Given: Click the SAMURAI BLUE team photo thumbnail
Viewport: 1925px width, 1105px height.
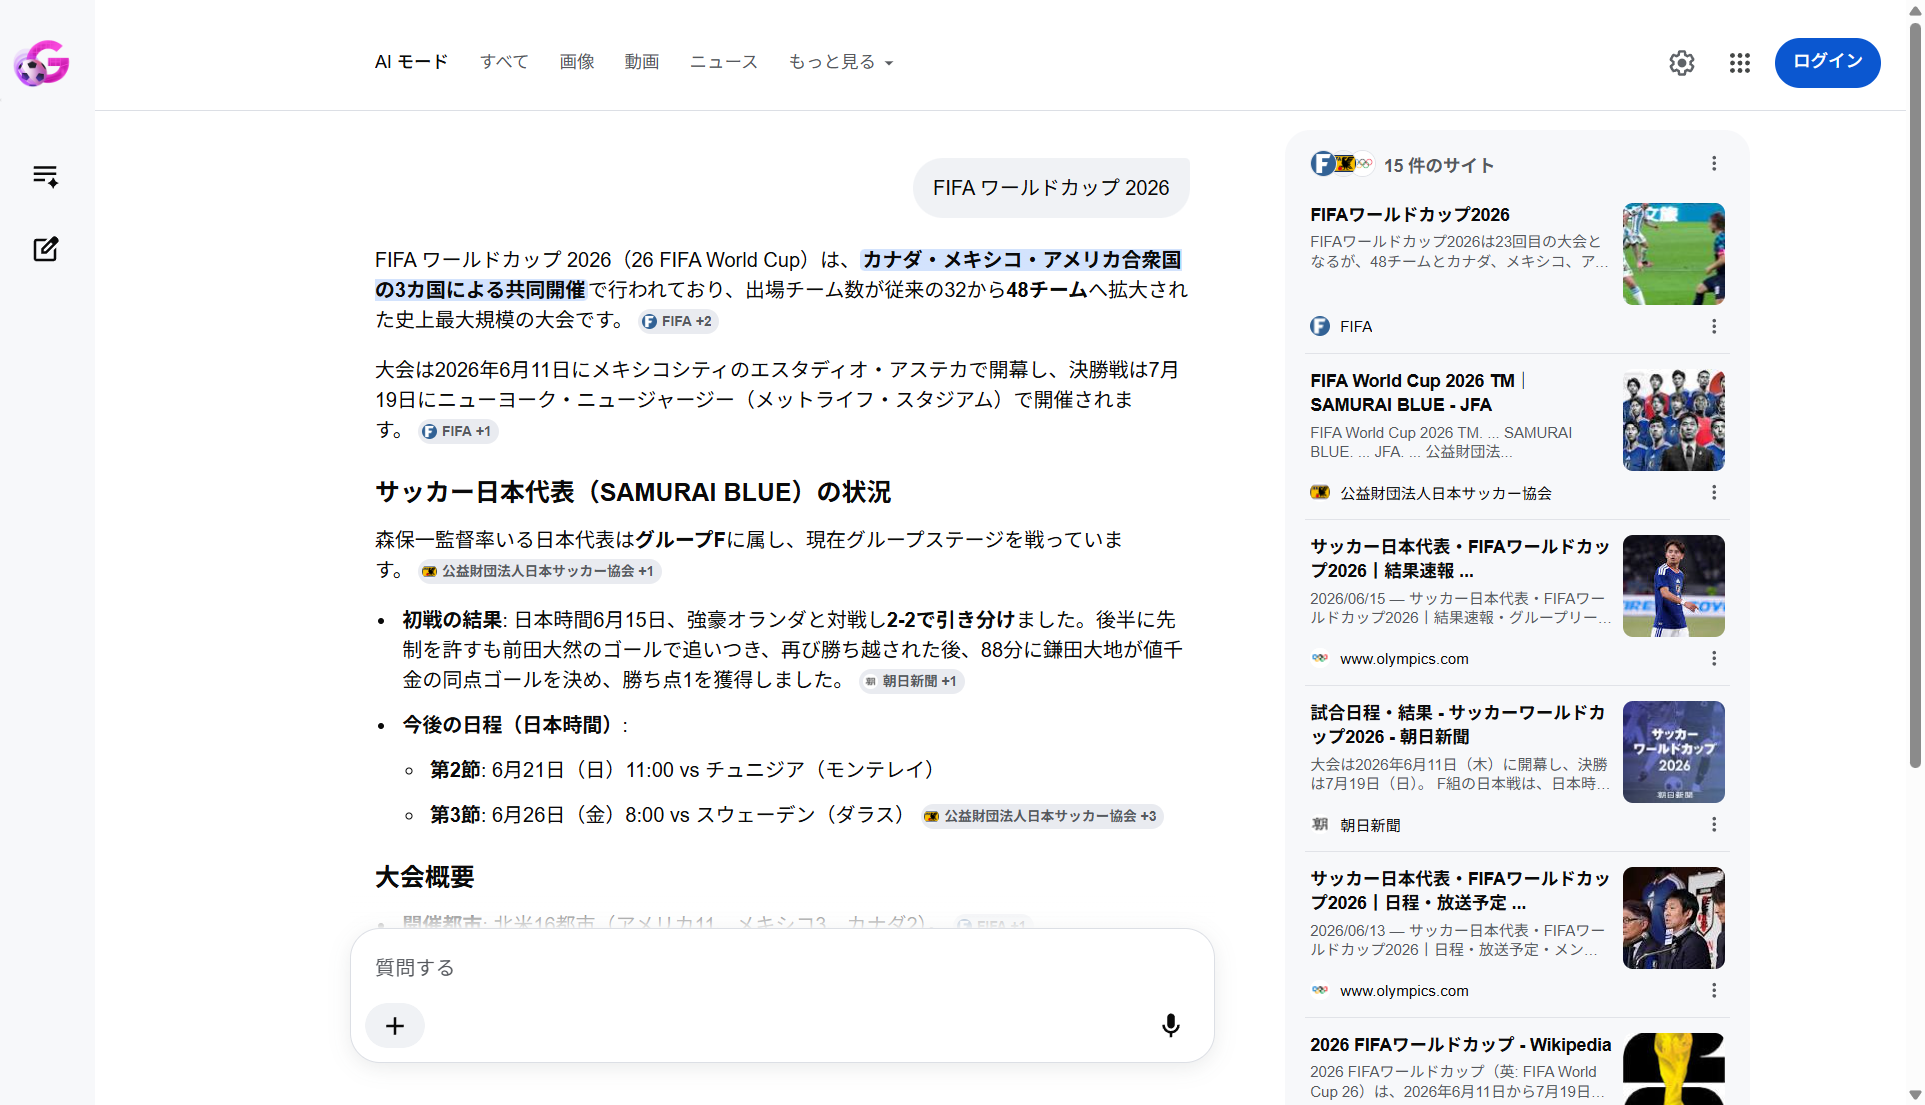Looking at the screenshot, I should [x=1674, y=420].
